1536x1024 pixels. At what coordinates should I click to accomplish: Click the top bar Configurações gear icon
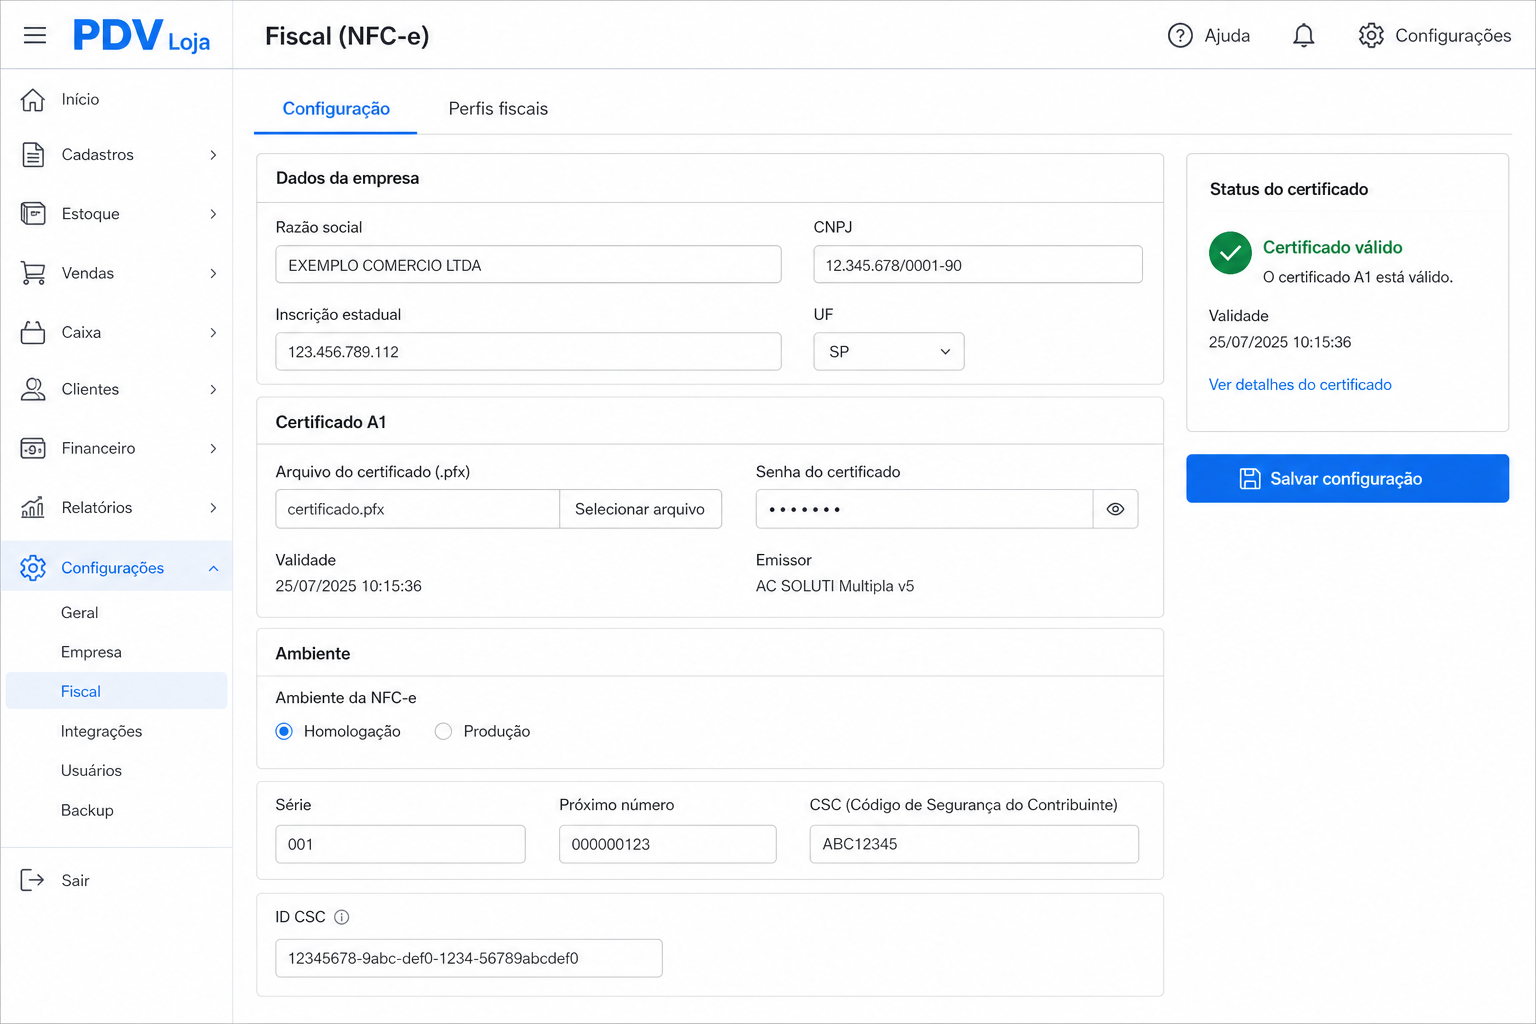point(1371,36)
